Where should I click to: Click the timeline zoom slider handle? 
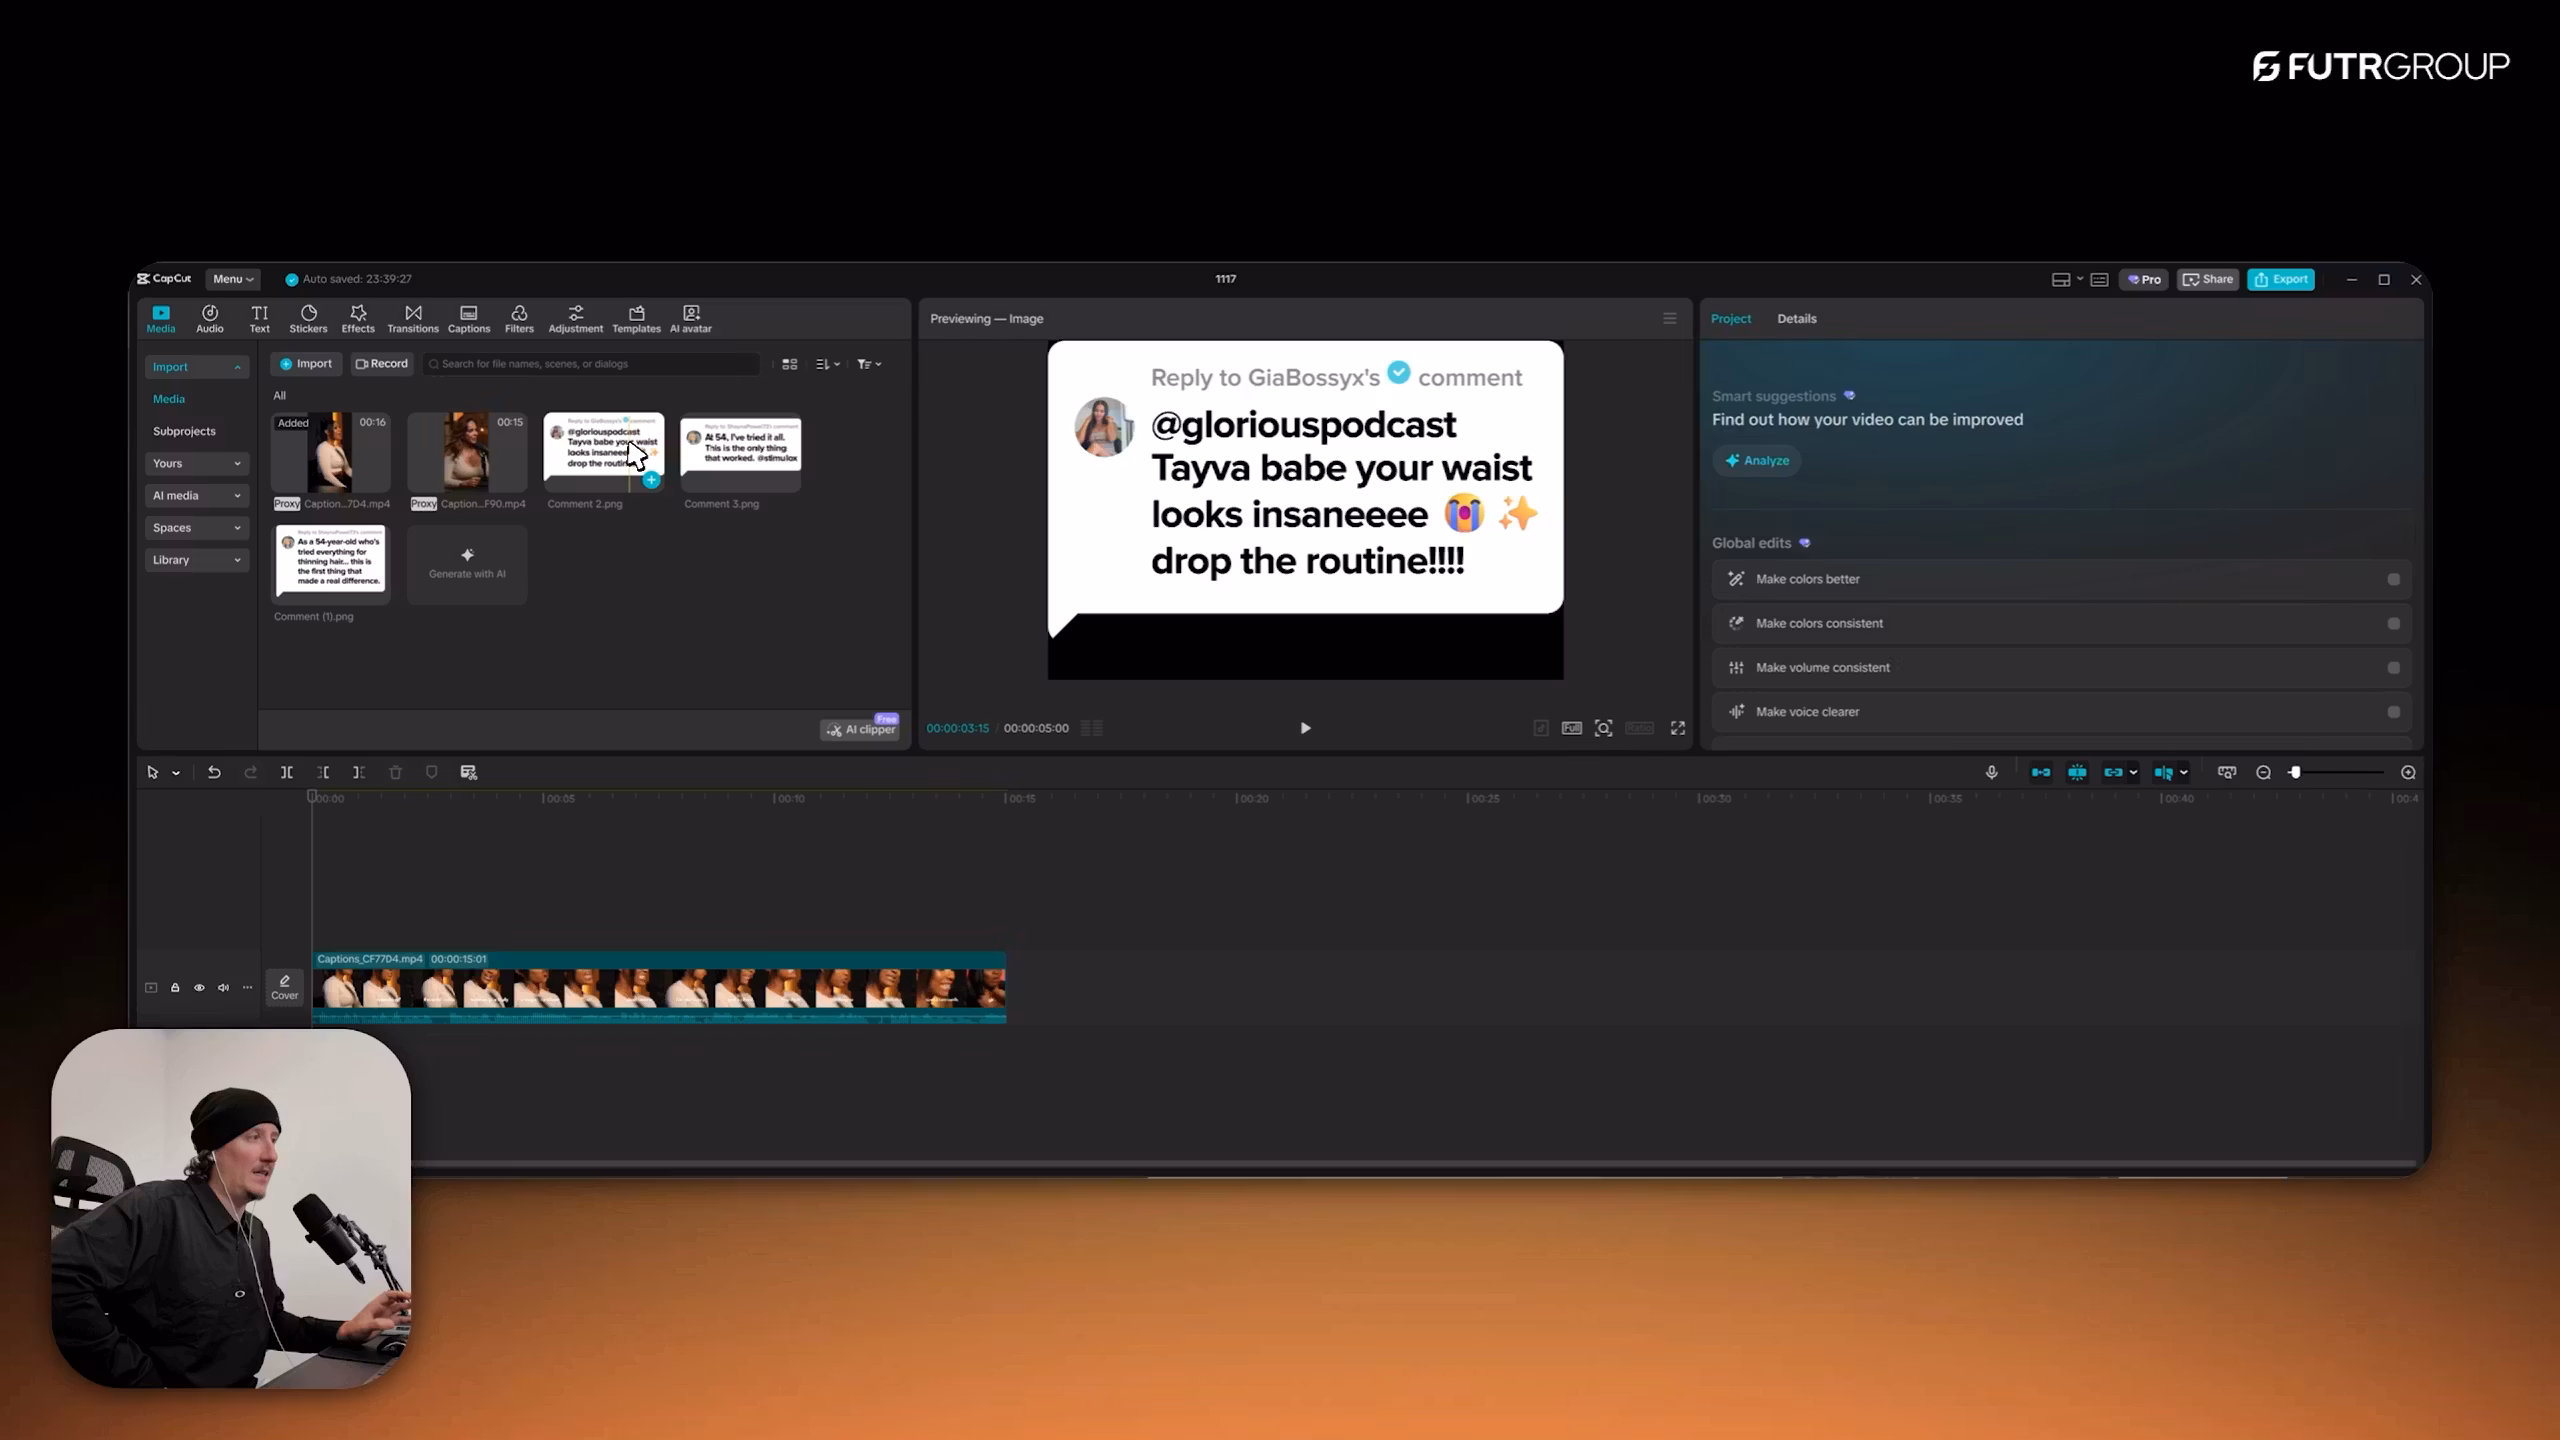point(2295,772)
